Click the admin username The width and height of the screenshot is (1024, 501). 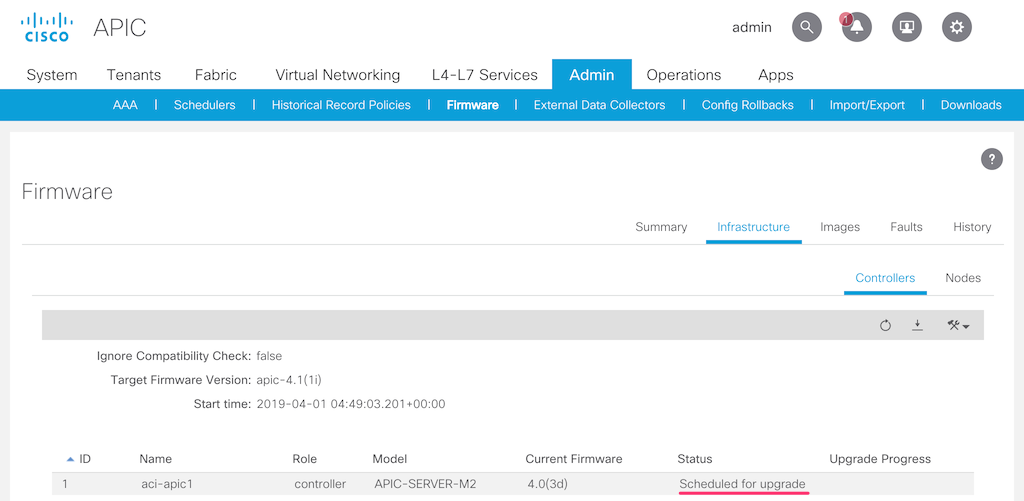[x=752, y=27]
